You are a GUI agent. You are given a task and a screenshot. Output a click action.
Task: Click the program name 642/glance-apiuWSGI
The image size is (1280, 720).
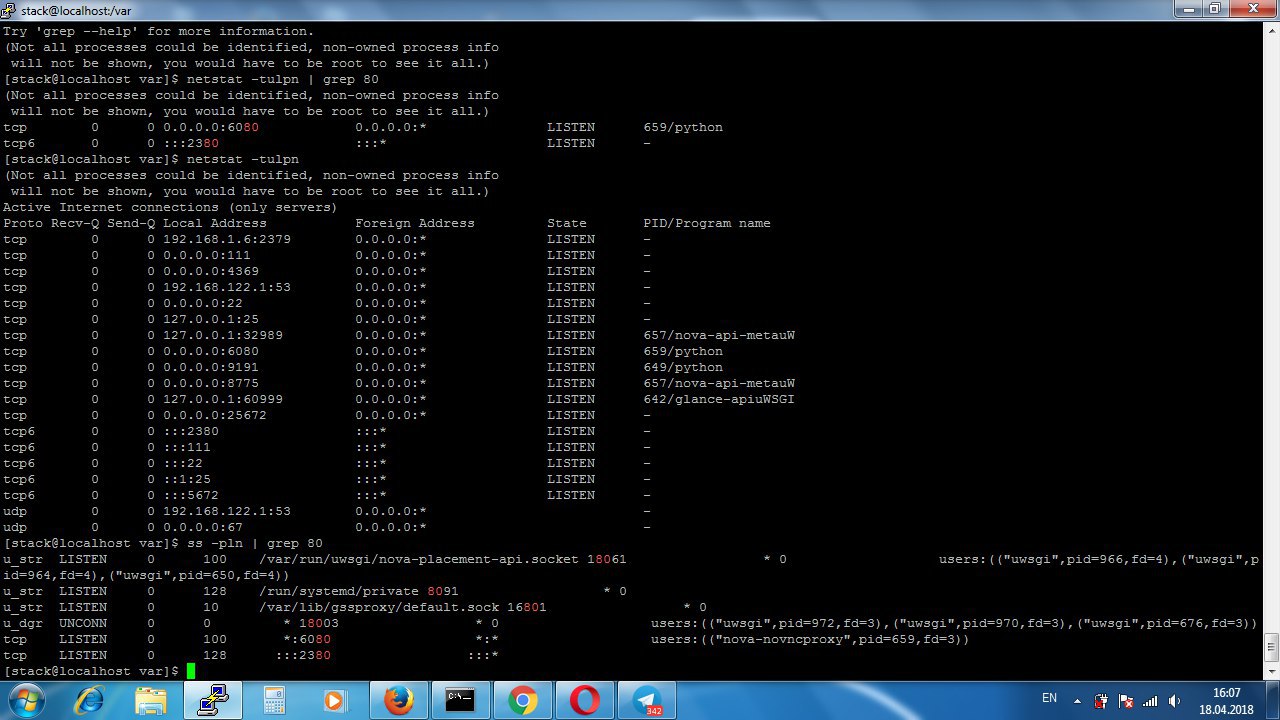[x=719, y=400]
